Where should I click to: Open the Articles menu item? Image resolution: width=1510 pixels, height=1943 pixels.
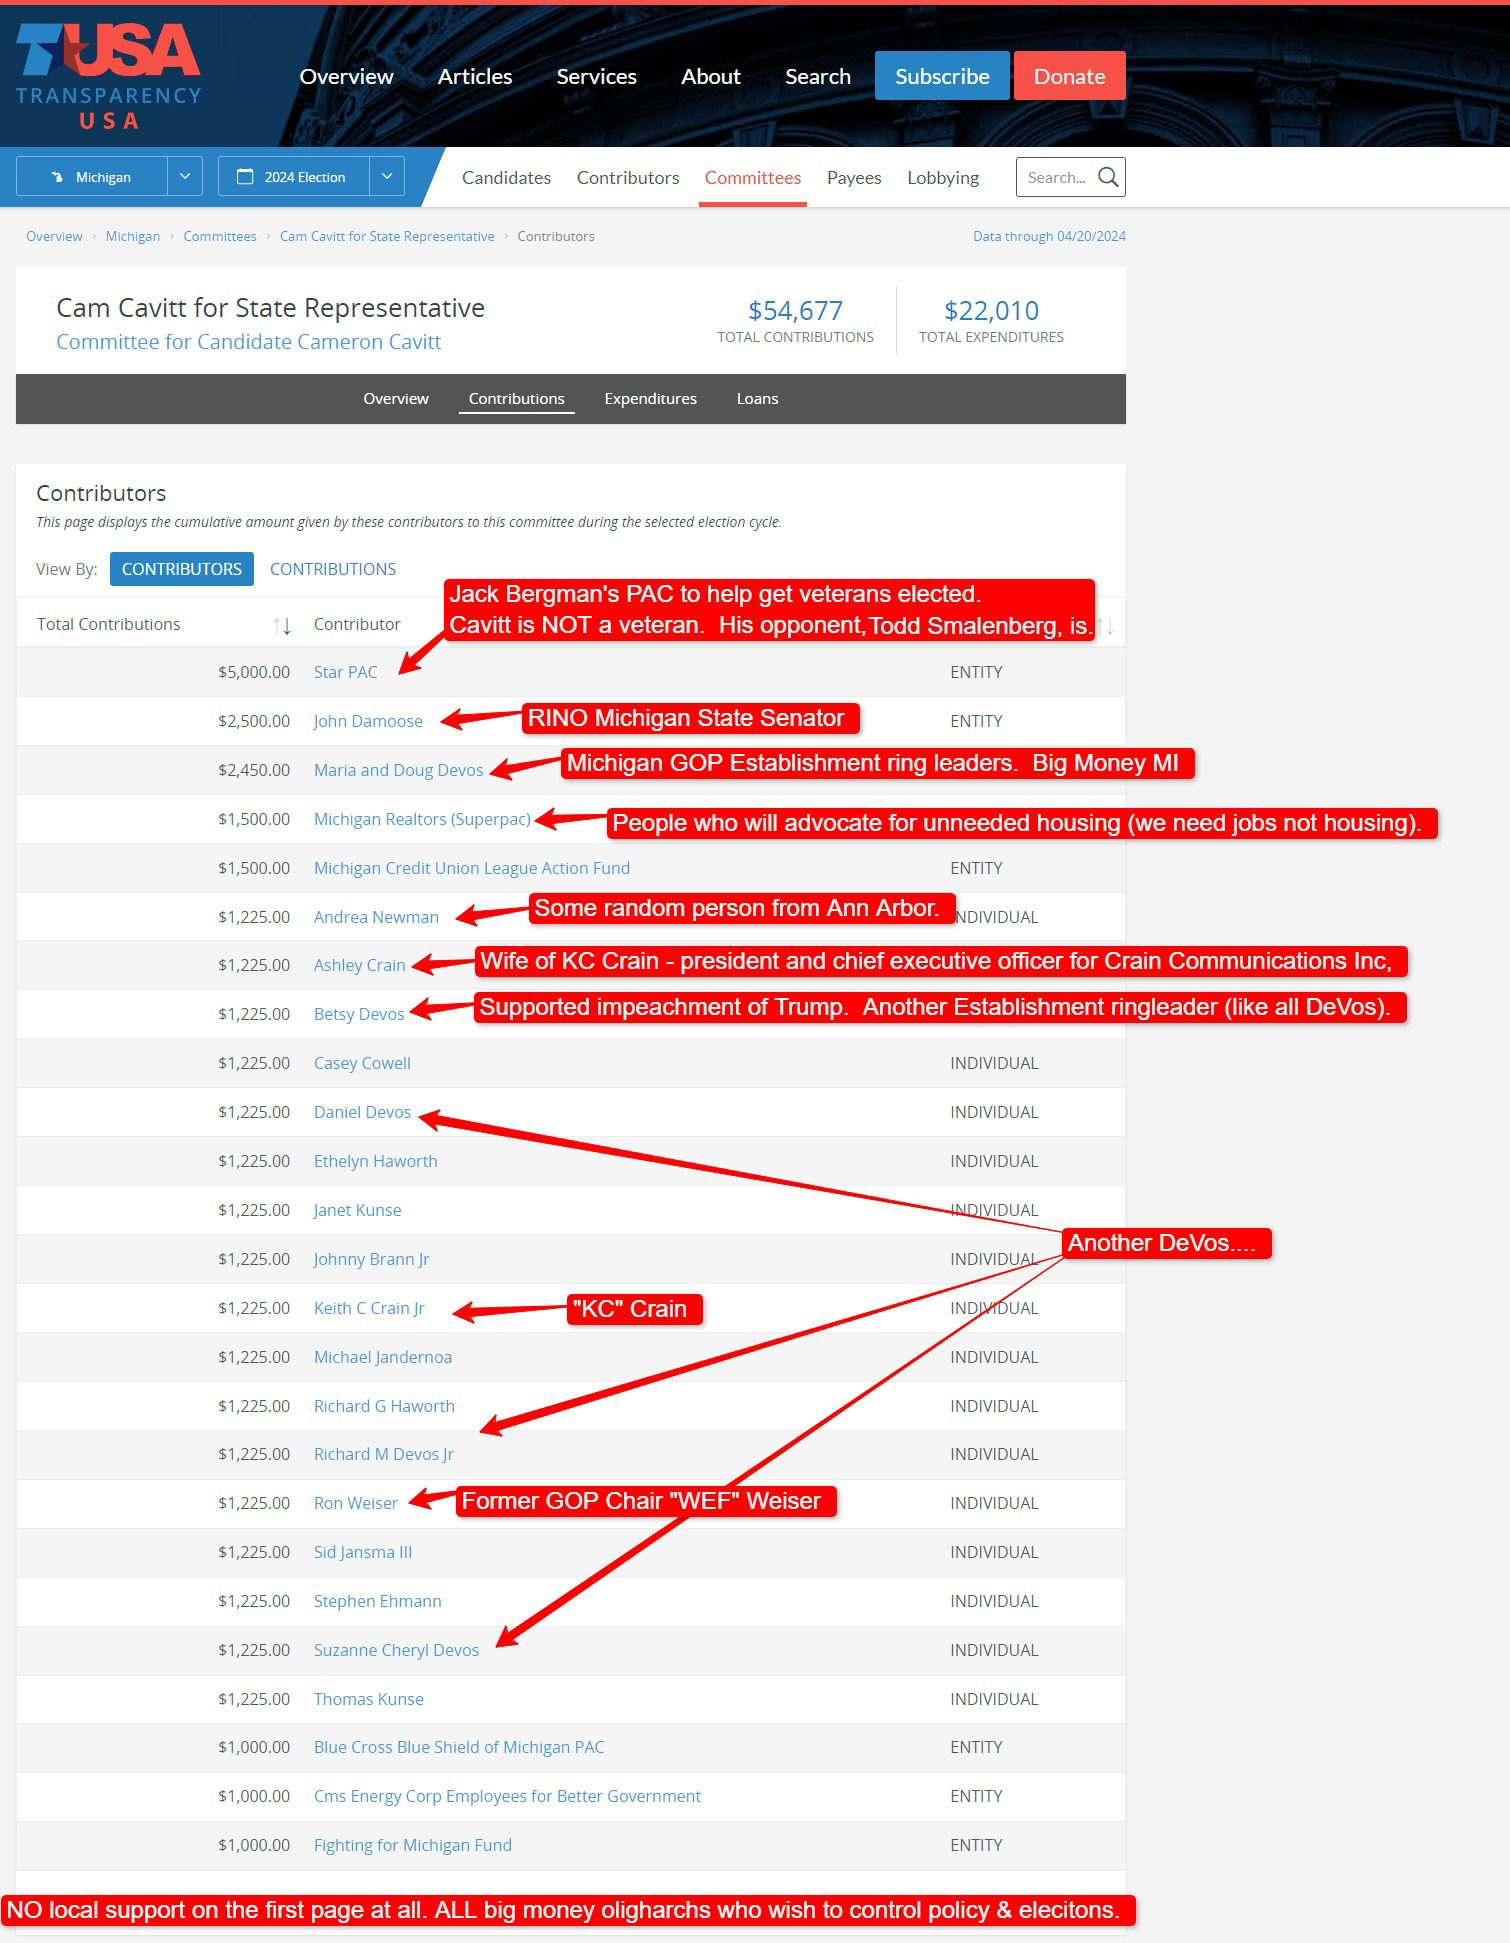tap(474, 77)
